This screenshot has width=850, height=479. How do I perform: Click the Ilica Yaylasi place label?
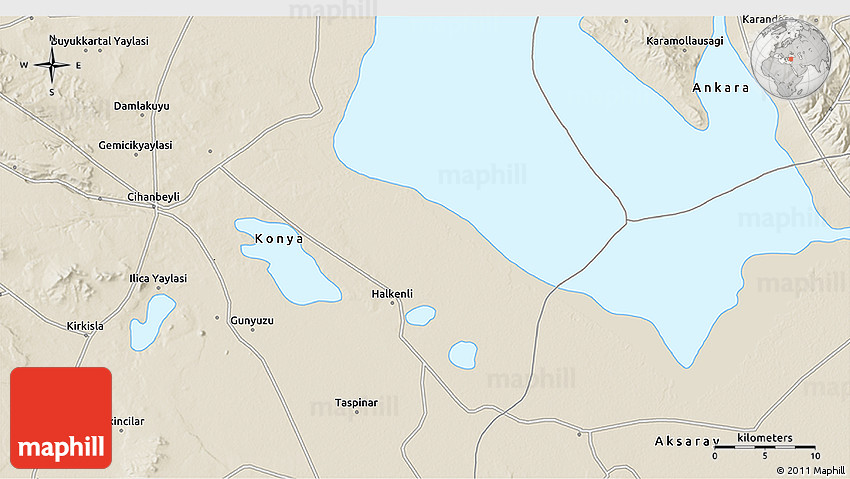[158, 278]
